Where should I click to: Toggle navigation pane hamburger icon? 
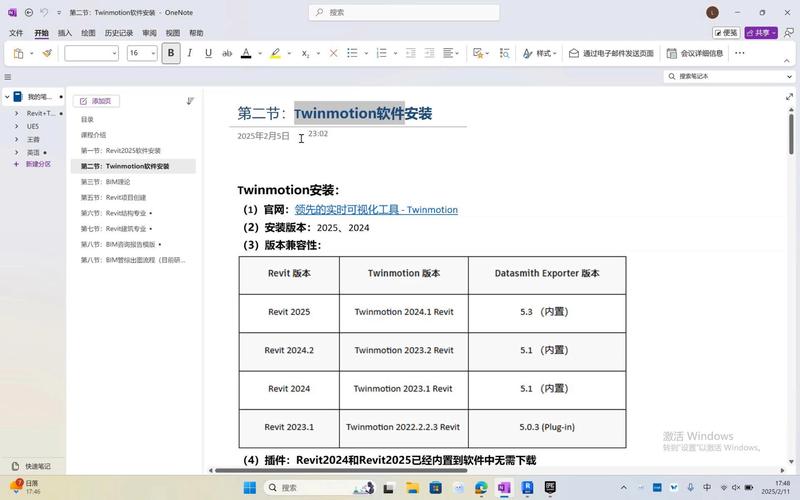(x=8, y=77)
